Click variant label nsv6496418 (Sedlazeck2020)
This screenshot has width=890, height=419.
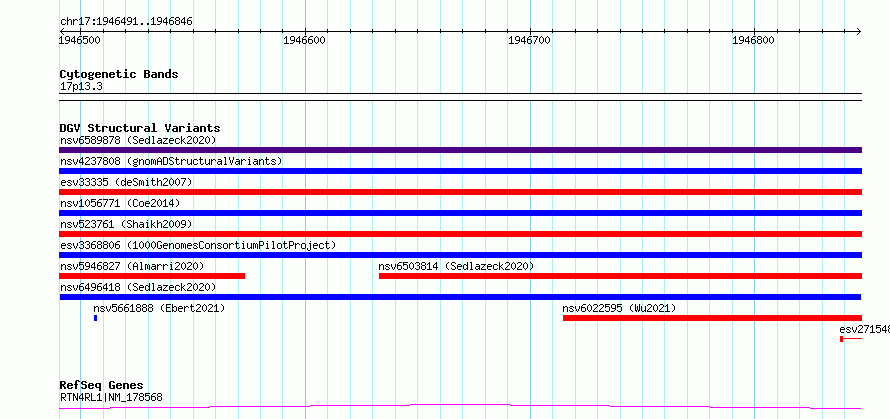point(138,287)
